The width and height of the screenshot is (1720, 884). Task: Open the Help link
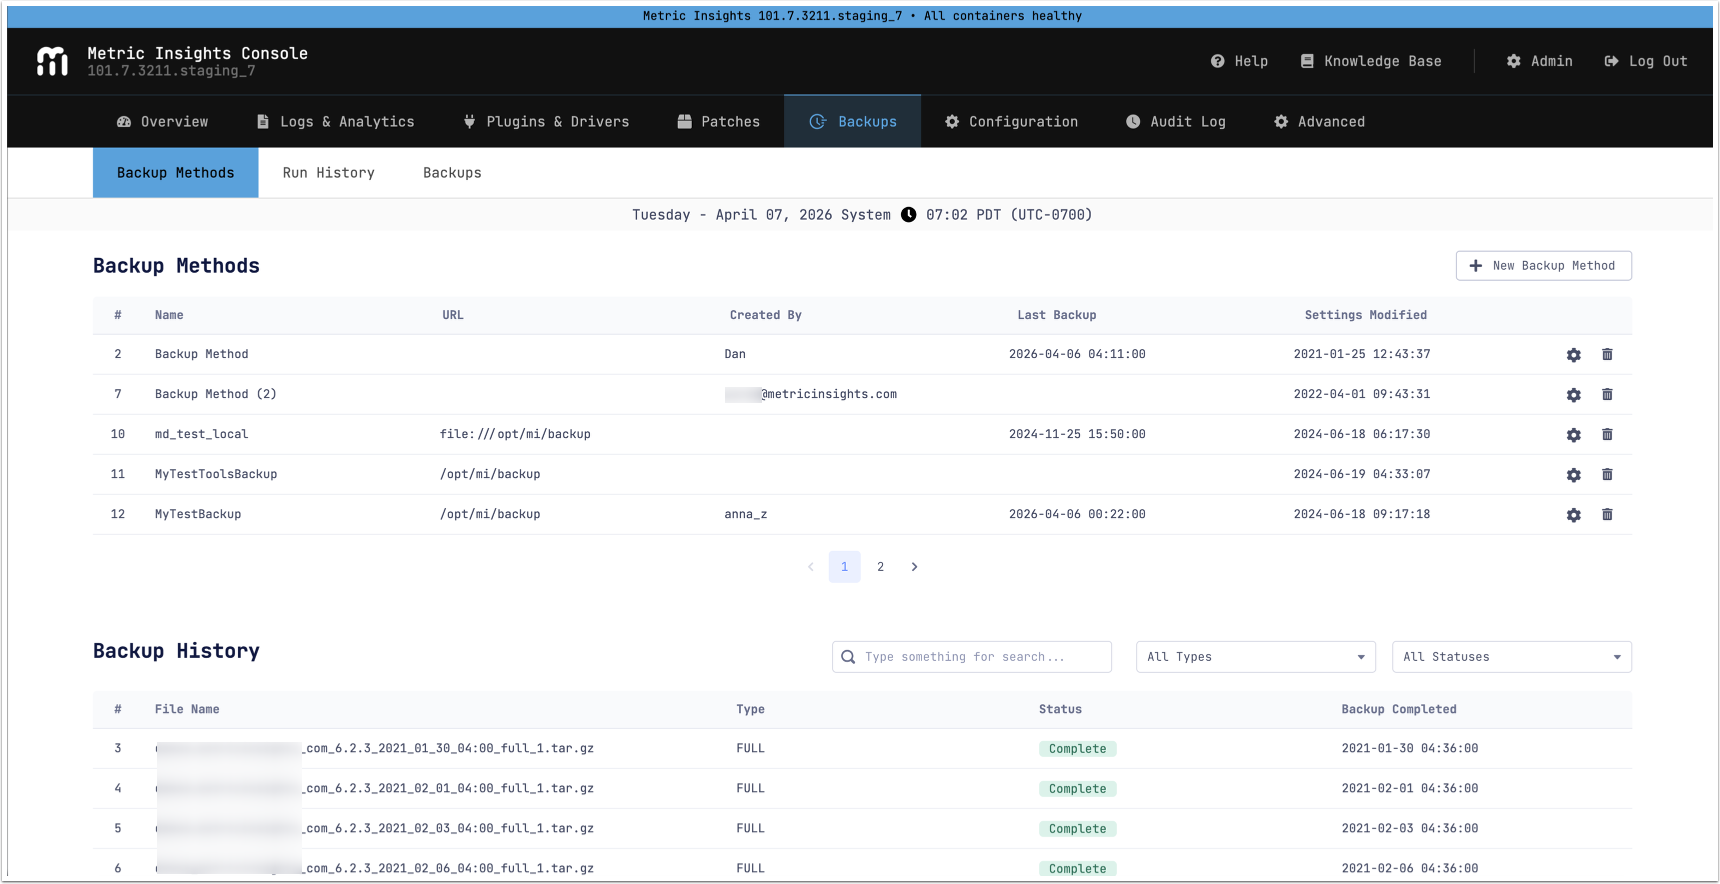pyautogui.click(x=1239, y=61)
